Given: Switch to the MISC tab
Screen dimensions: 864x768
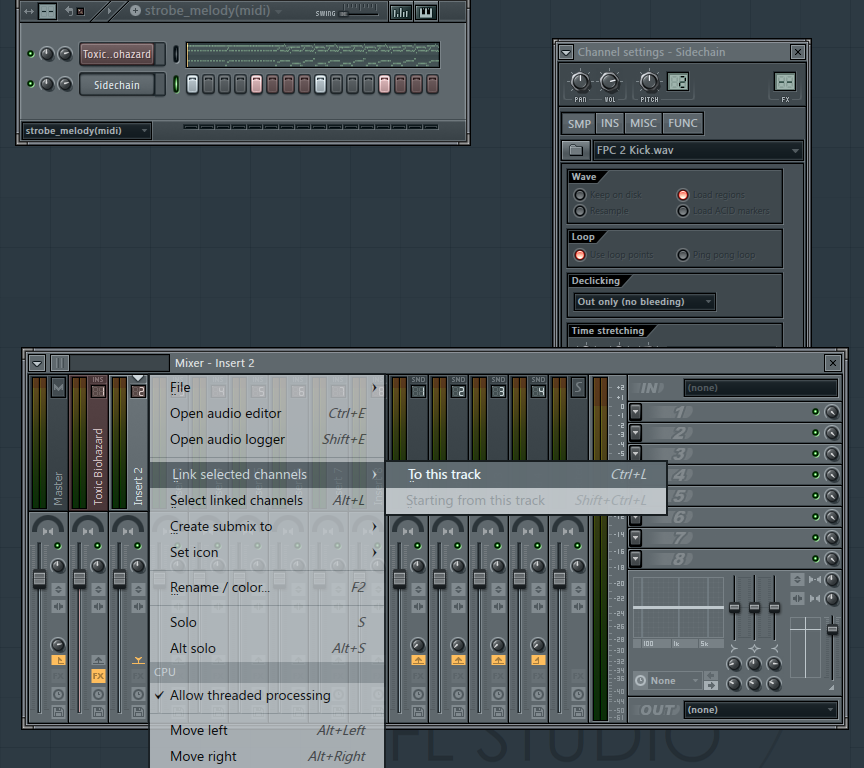Looking at the screenshot, I should [x=643, y=123].
